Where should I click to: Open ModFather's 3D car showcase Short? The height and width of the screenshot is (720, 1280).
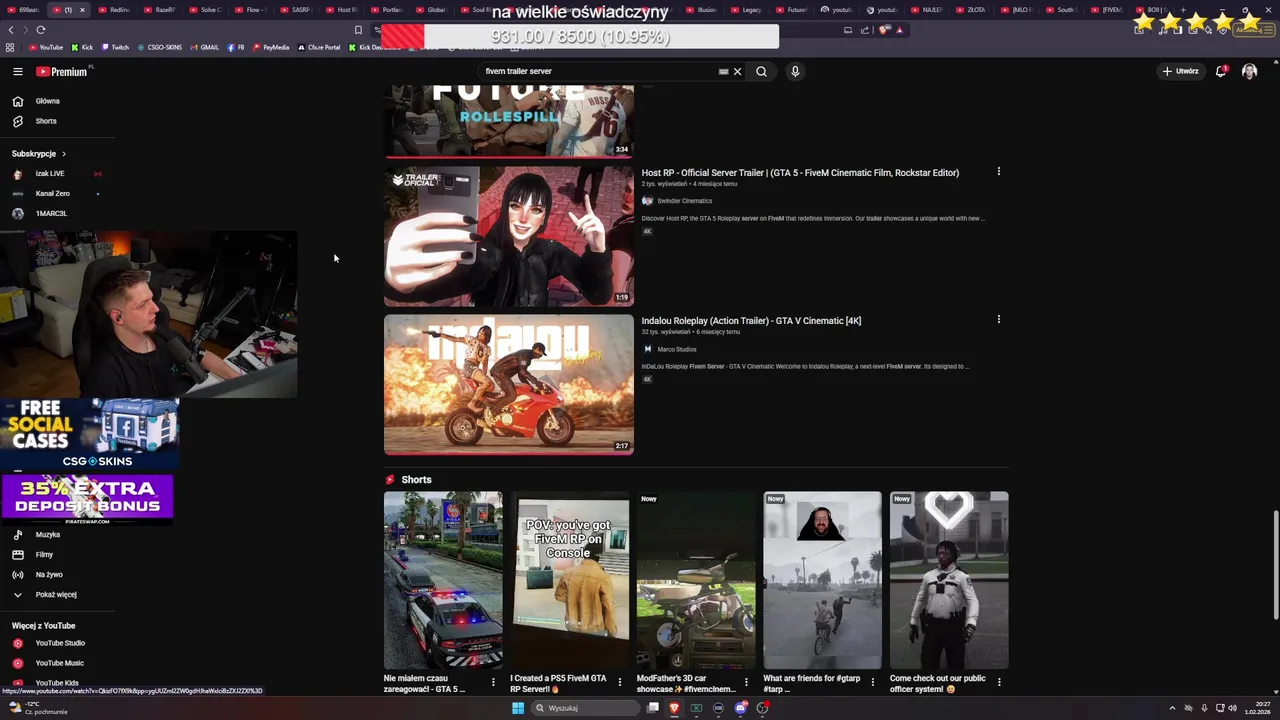click(x=696, y=579)
